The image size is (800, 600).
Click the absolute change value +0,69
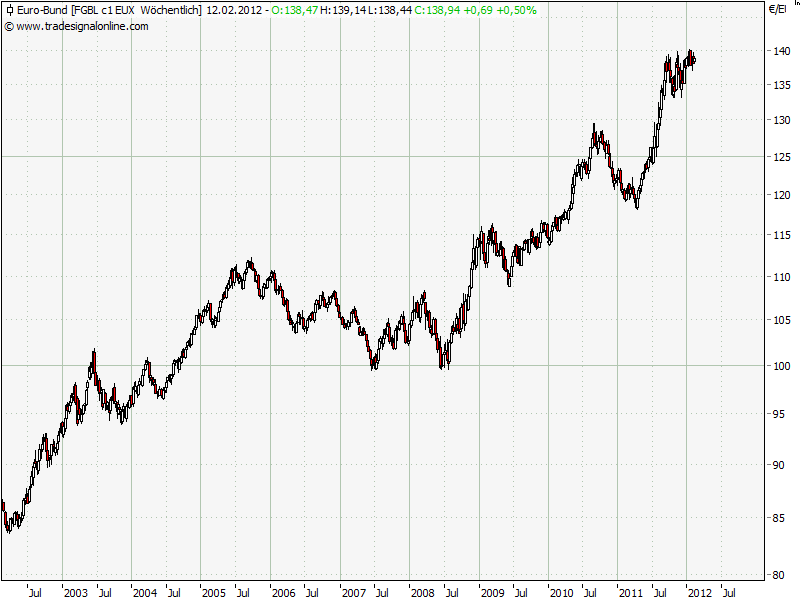coord(478,10)
